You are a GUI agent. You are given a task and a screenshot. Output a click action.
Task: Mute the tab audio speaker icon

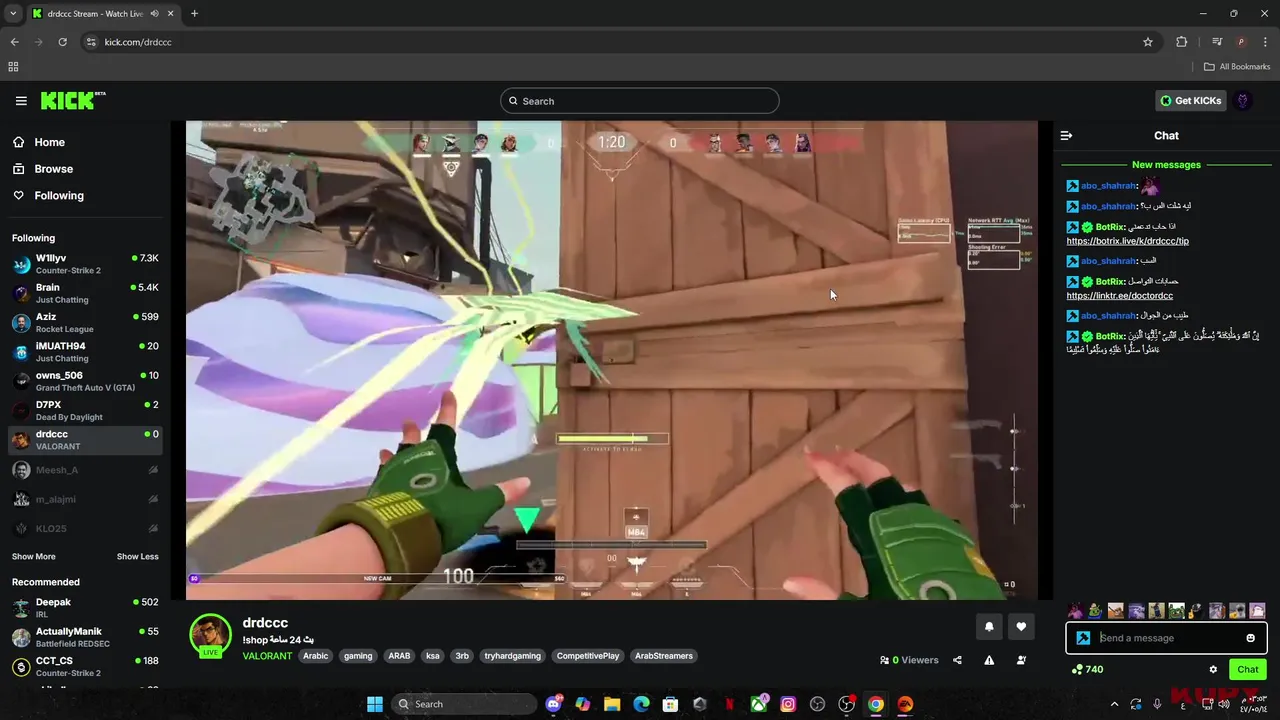pyautogui.click(x=155, y=14)
